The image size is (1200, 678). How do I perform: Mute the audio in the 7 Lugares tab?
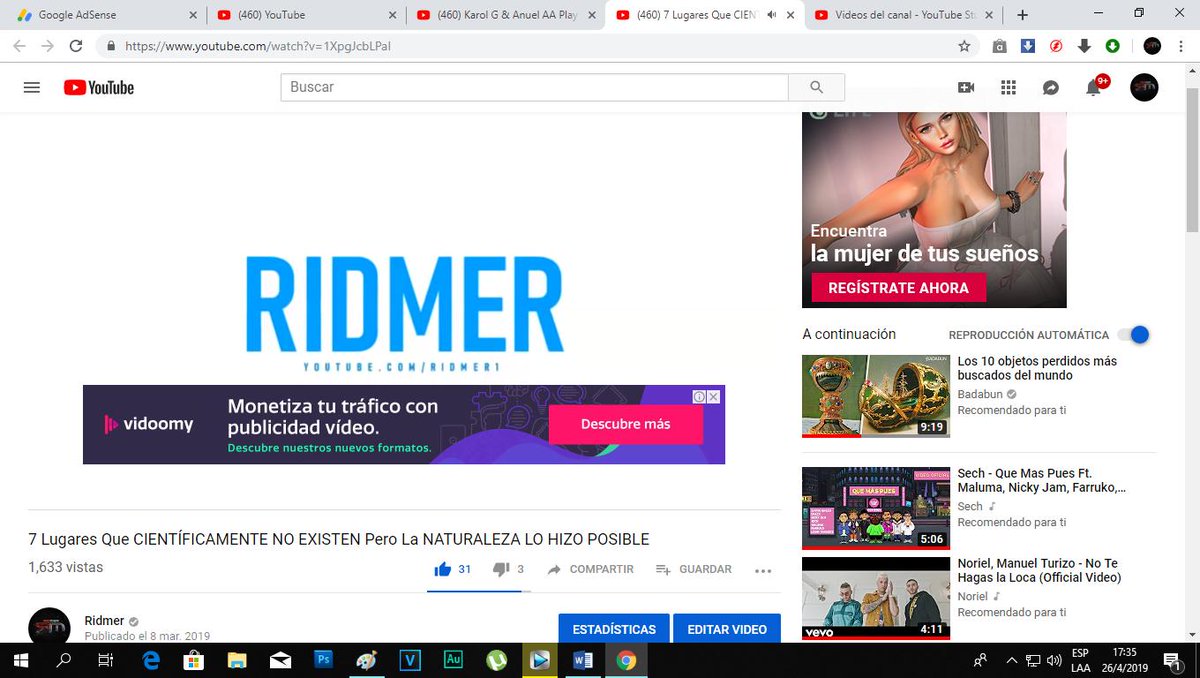pyautogui.click(x=771, y=15)
